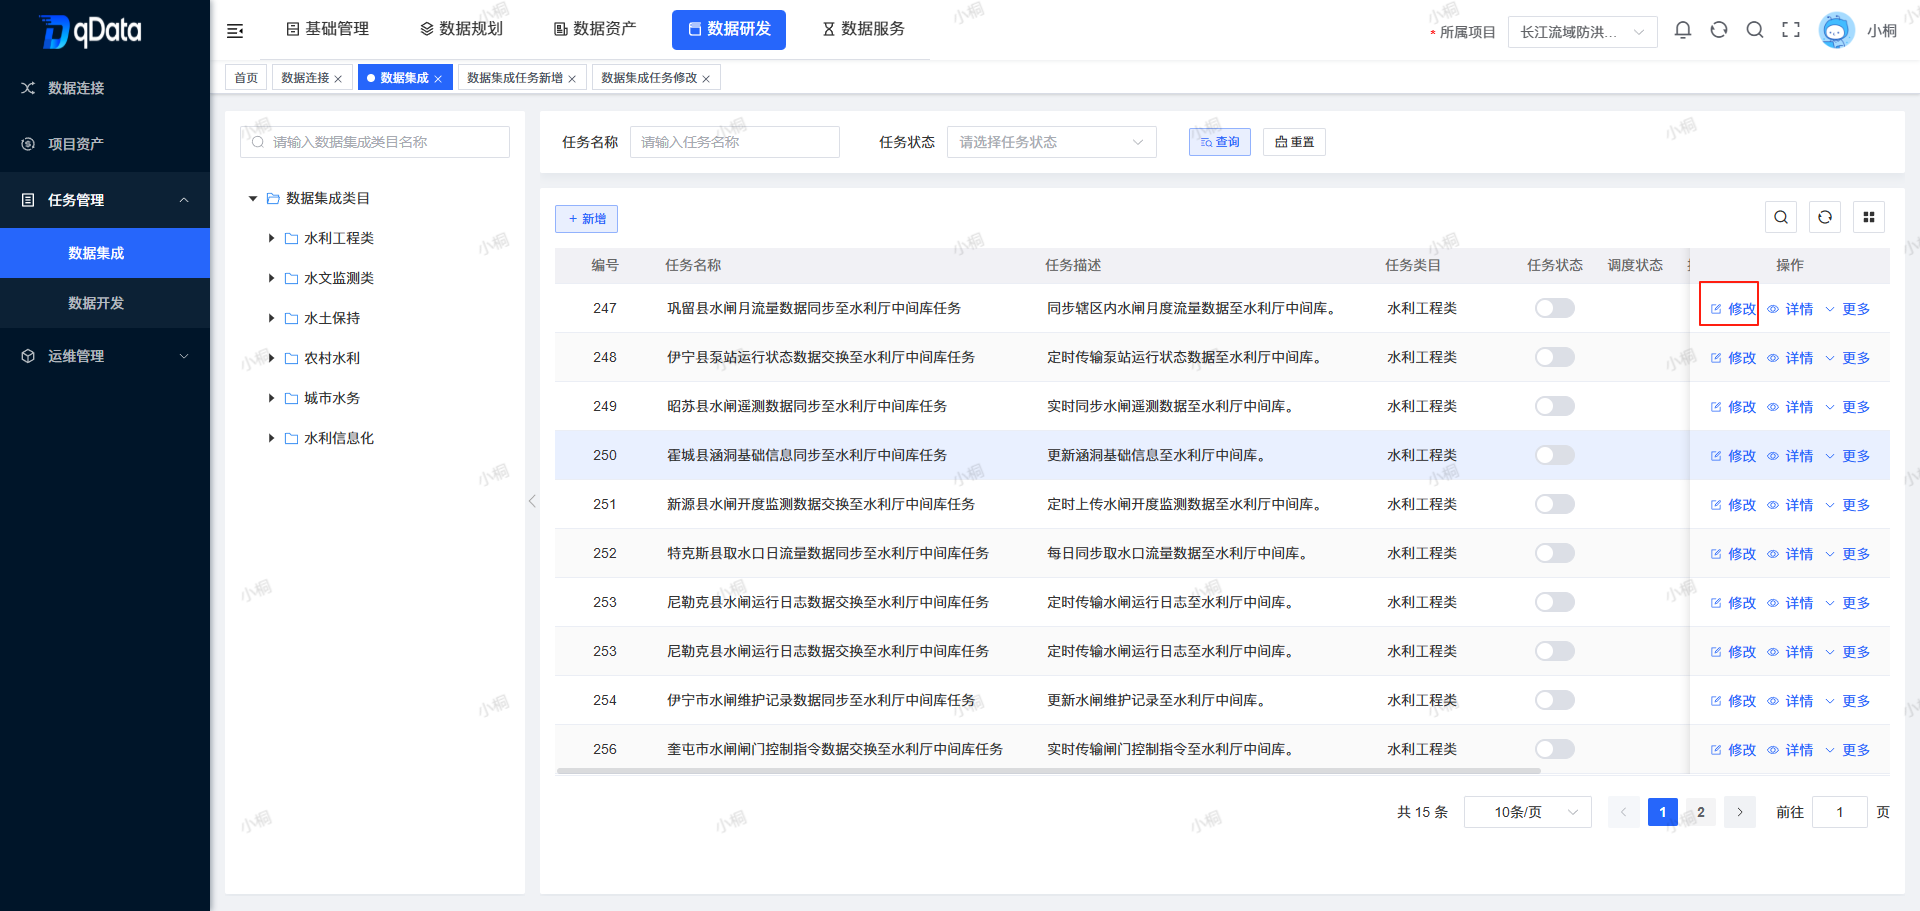Open 数据连接 in left sidebar
The width and height of the screenshot is (1920, 911).
click(x=76, y=88)
